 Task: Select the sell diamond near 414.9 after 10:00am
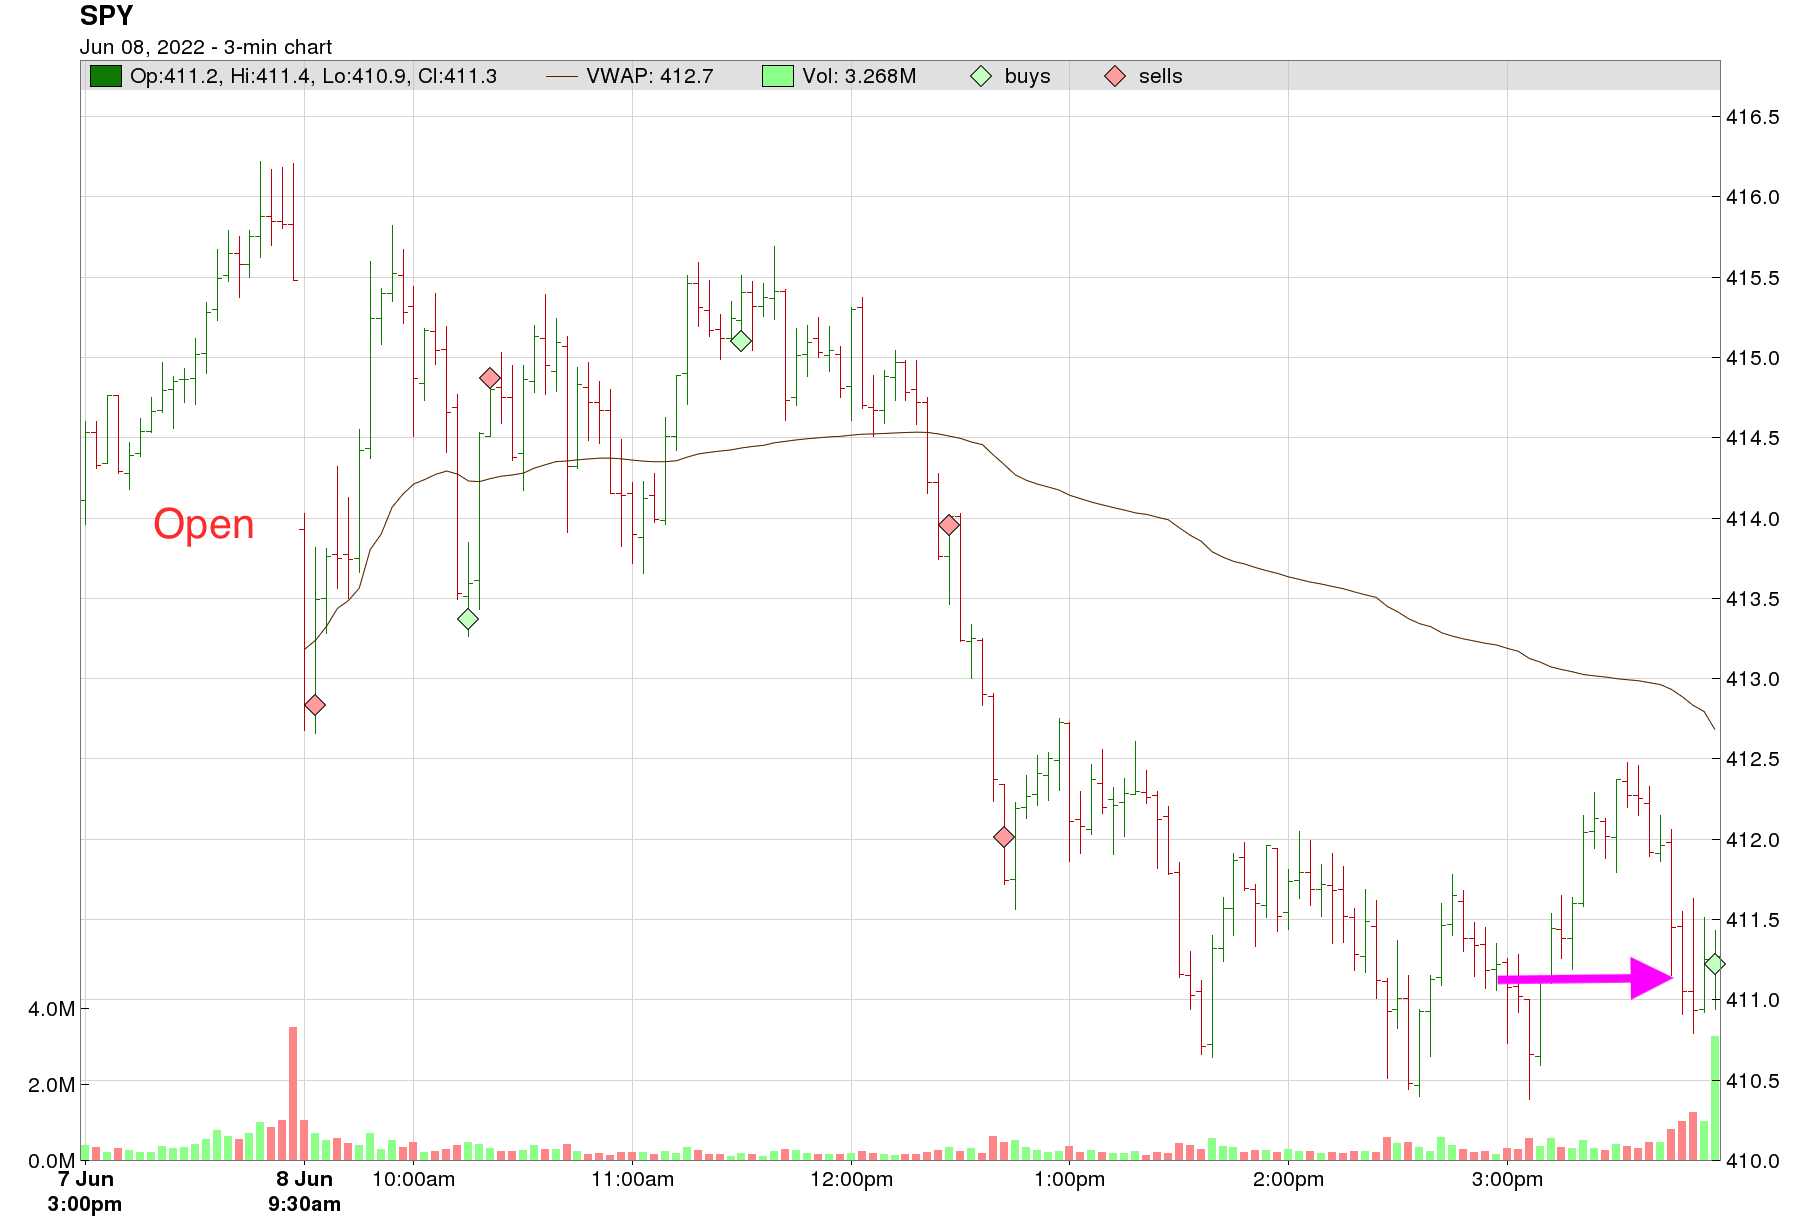click(x=490, y=378)
